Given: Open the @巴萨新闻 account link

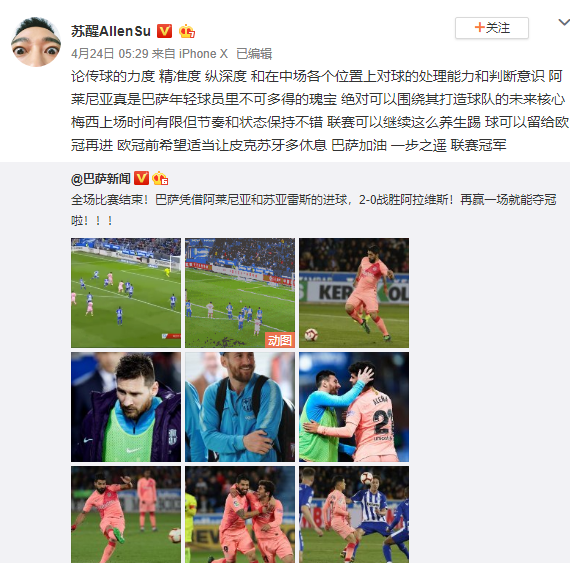Looking at the screenshot, I should (x=101, y=178).
